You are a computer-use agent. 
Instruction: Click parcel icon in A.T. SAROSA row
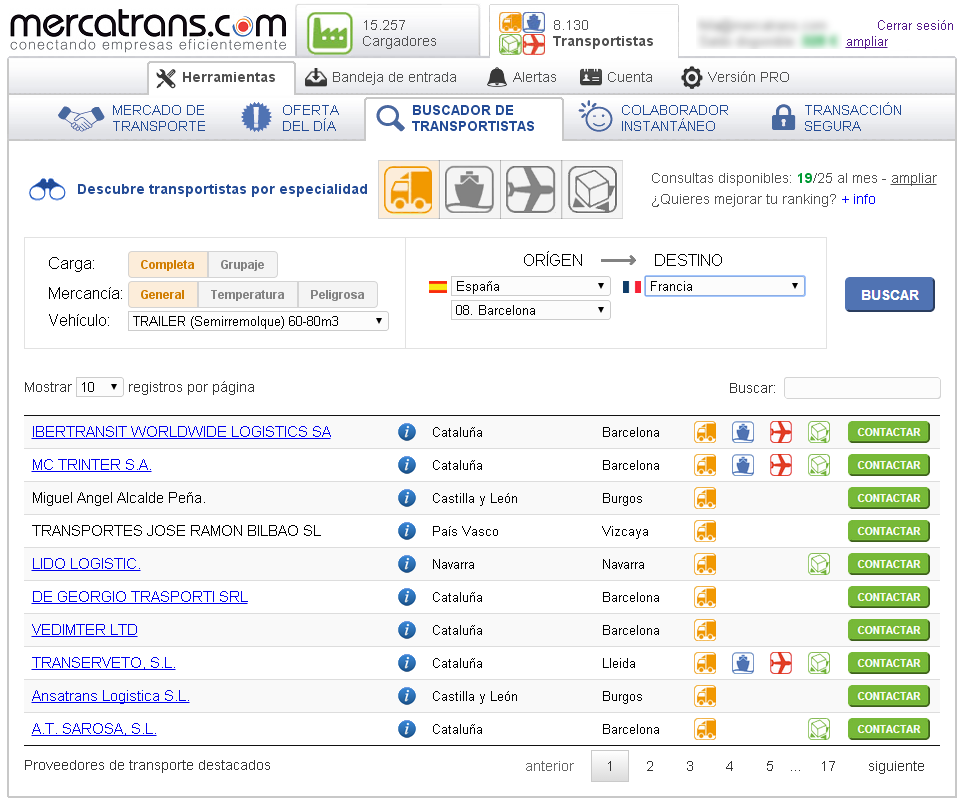(x=819, y=730)
